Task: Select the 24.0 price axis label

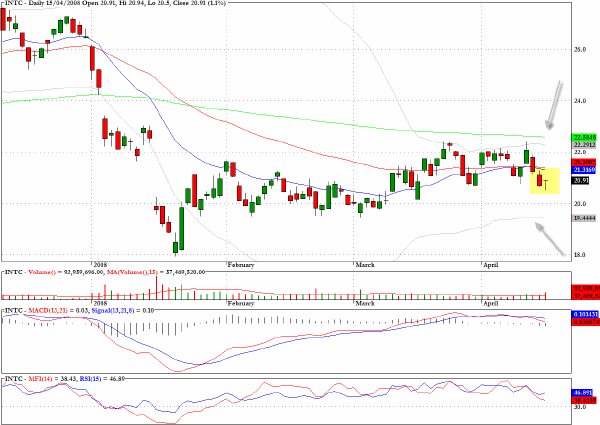Action: coord(580,101)
